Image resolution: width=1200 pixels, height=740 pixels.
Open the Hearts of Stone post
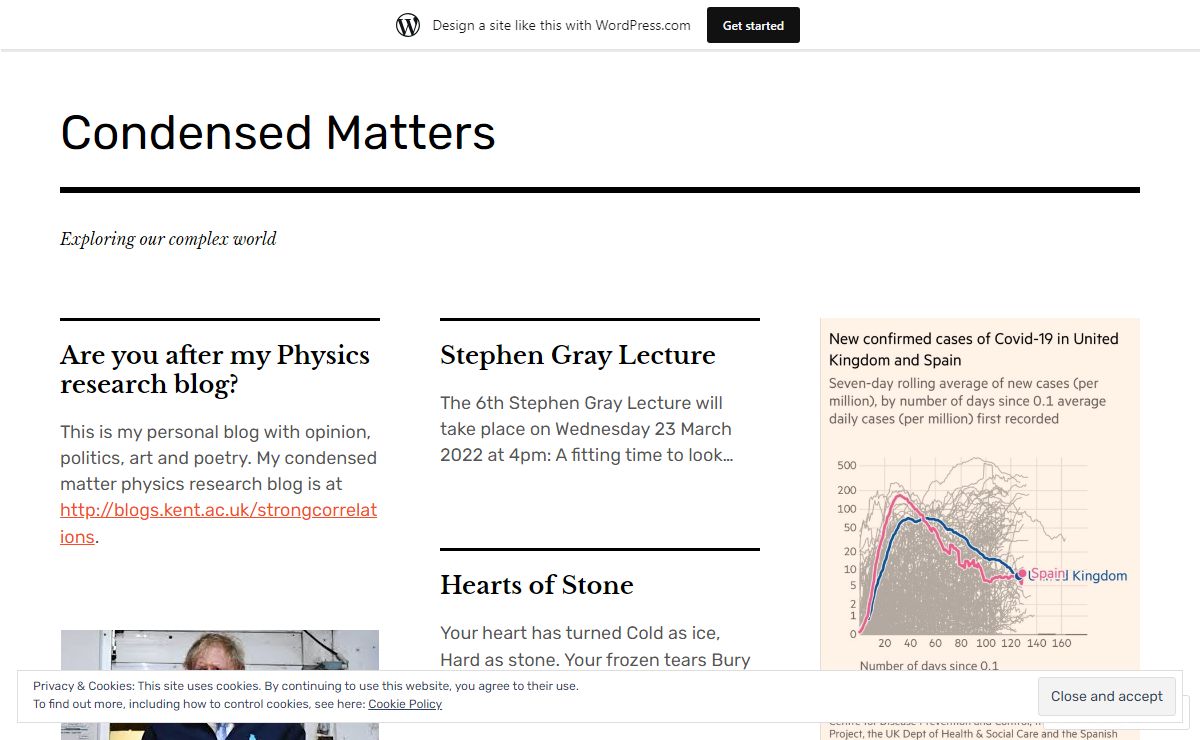(536, 585)
